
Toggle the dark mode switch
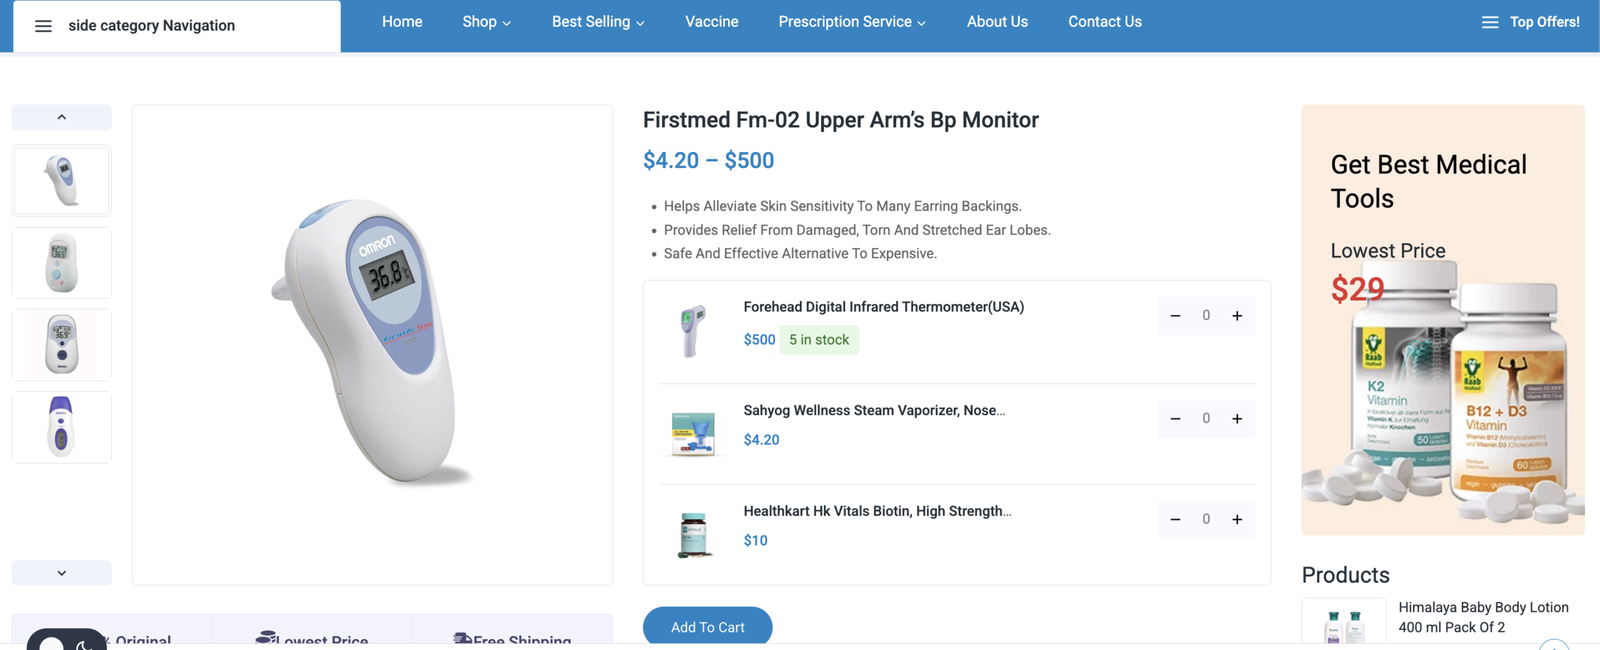(x=66, y=641)
